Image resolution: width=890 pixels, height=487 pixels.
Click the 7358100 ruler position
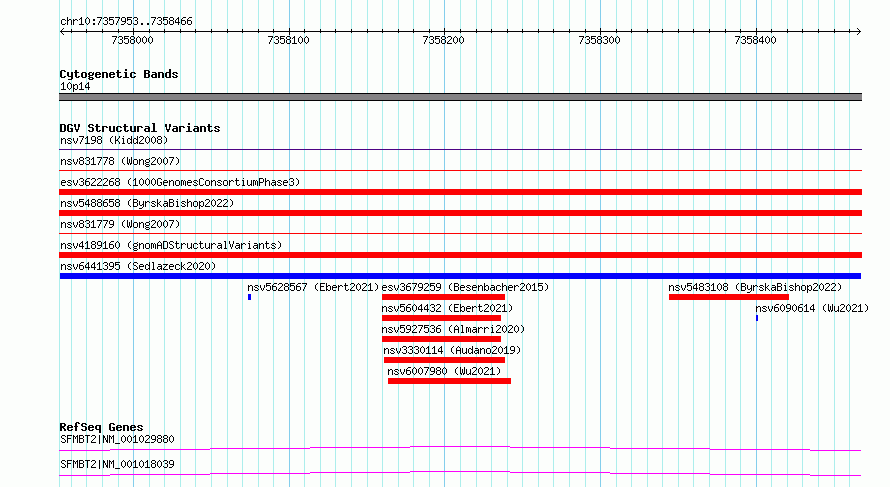288,40
